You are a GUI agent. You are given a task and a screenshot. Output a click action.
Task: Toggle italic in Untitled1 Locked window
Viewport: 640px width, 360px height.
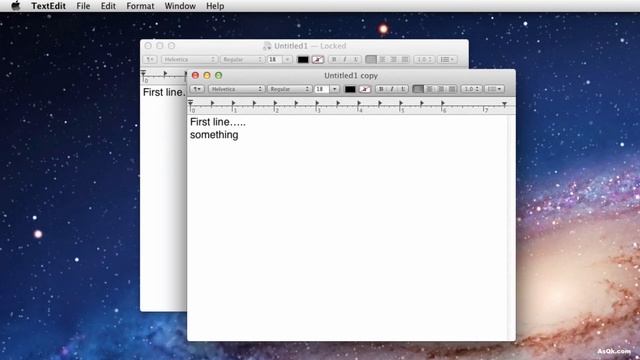[345, 60]
